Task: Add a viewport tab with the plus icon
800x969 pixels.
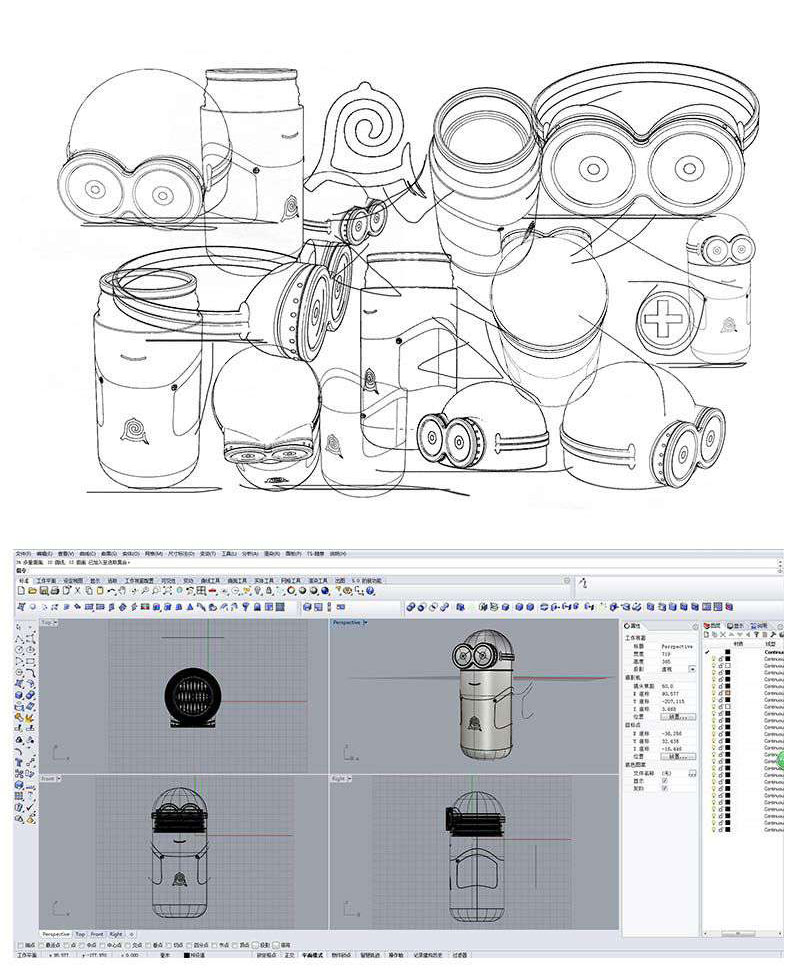Action: point(131,934)
